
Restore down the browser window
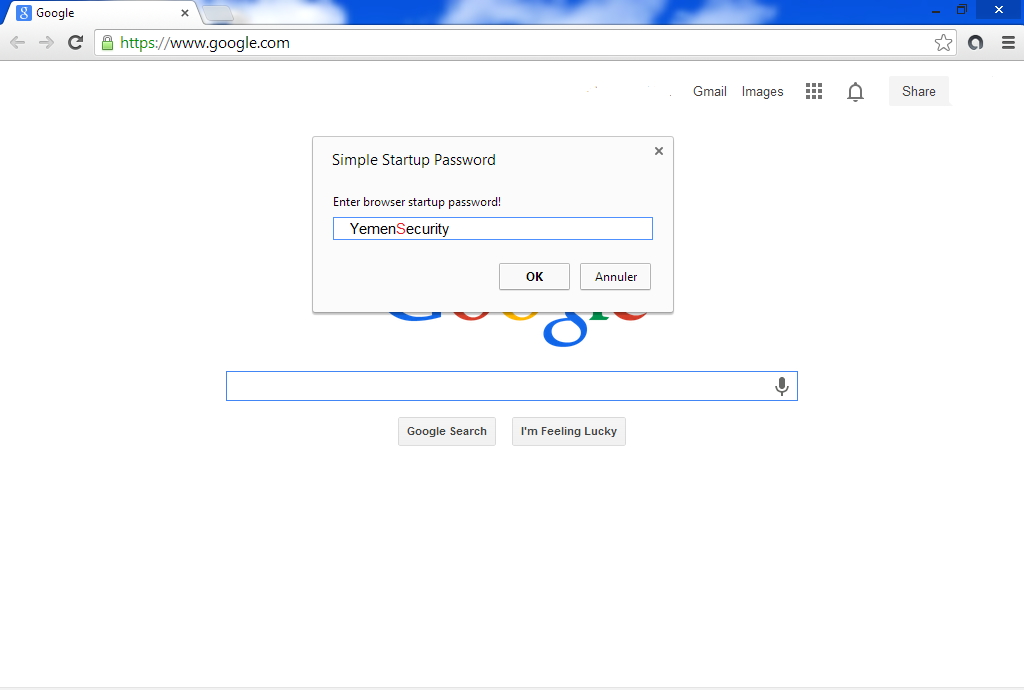pos(962,10)
